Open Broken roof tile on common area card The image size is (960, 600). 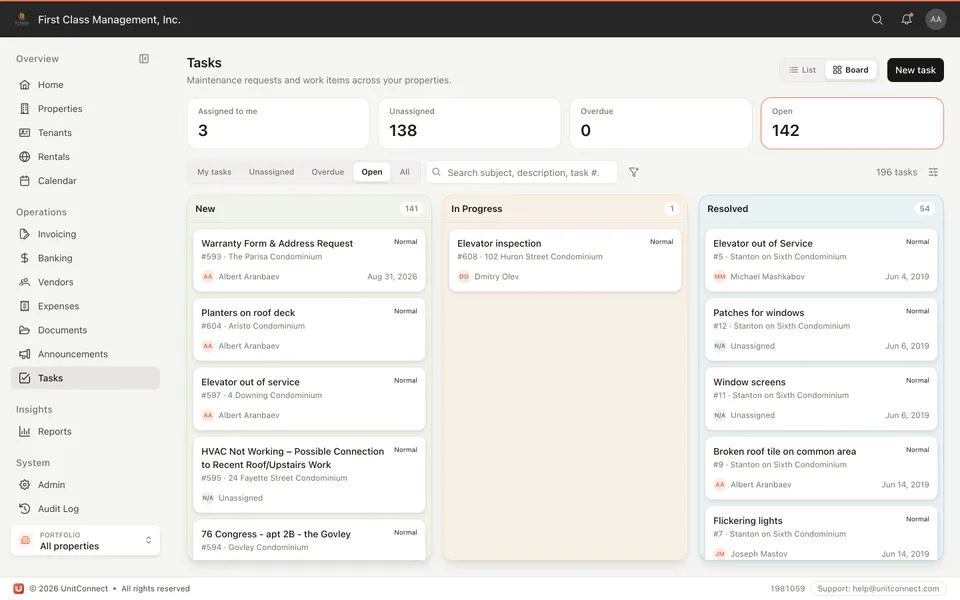(x=820, y=468)
